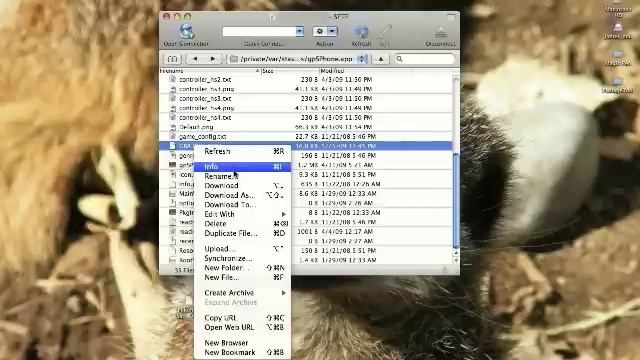
Task: Choose Duplicate File in the context menu
Action: pyautogui.click(x=242, y=233)
